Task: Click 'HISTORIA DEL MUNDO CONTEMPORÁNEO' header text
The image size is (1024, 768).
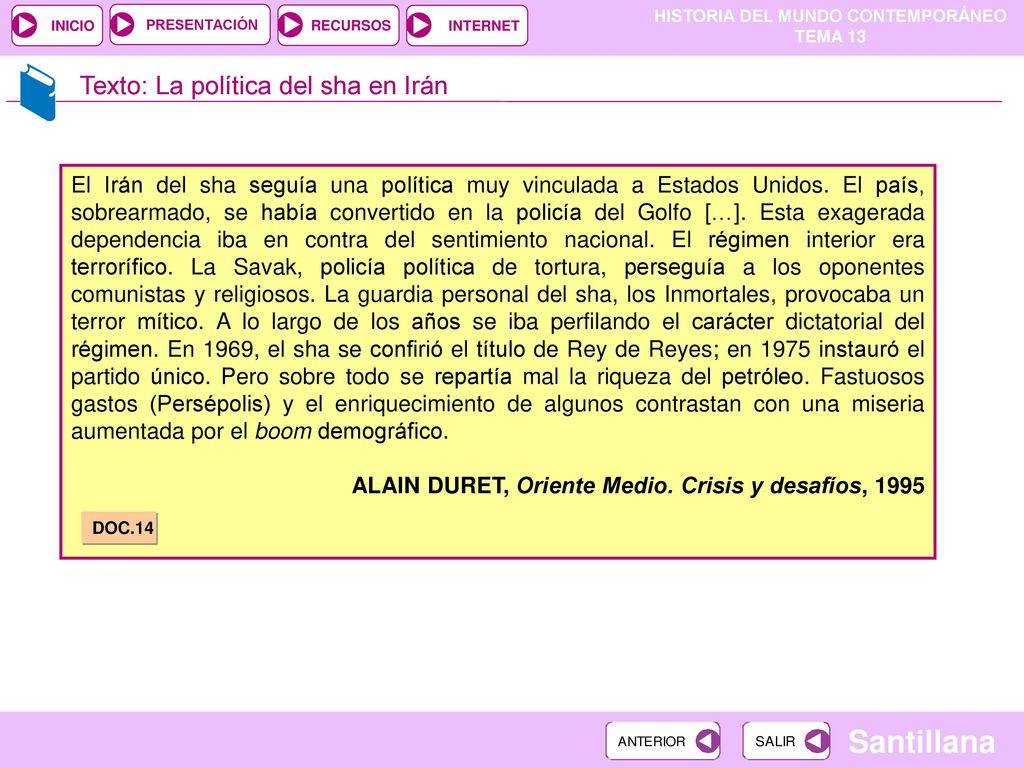Action: (830, 16)
